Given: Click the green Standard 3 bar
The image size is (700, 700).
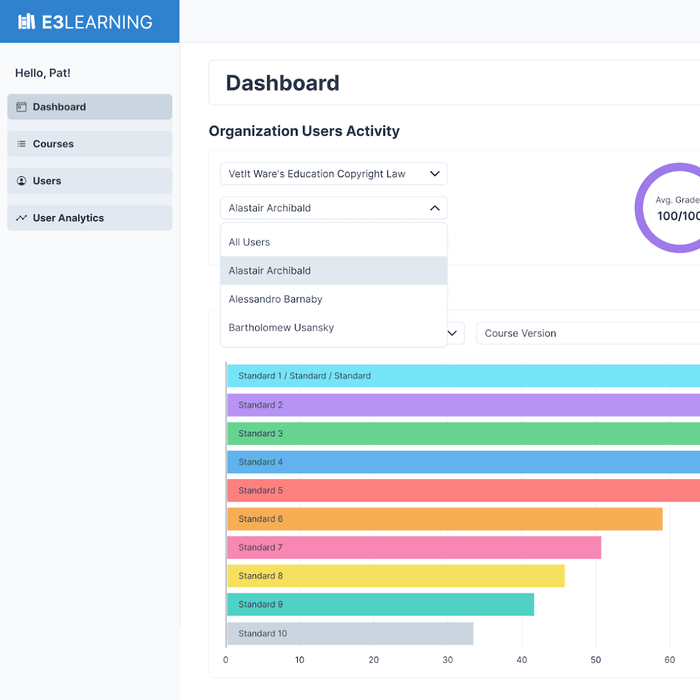Looking at the screenshot, I should coord(463,433).
